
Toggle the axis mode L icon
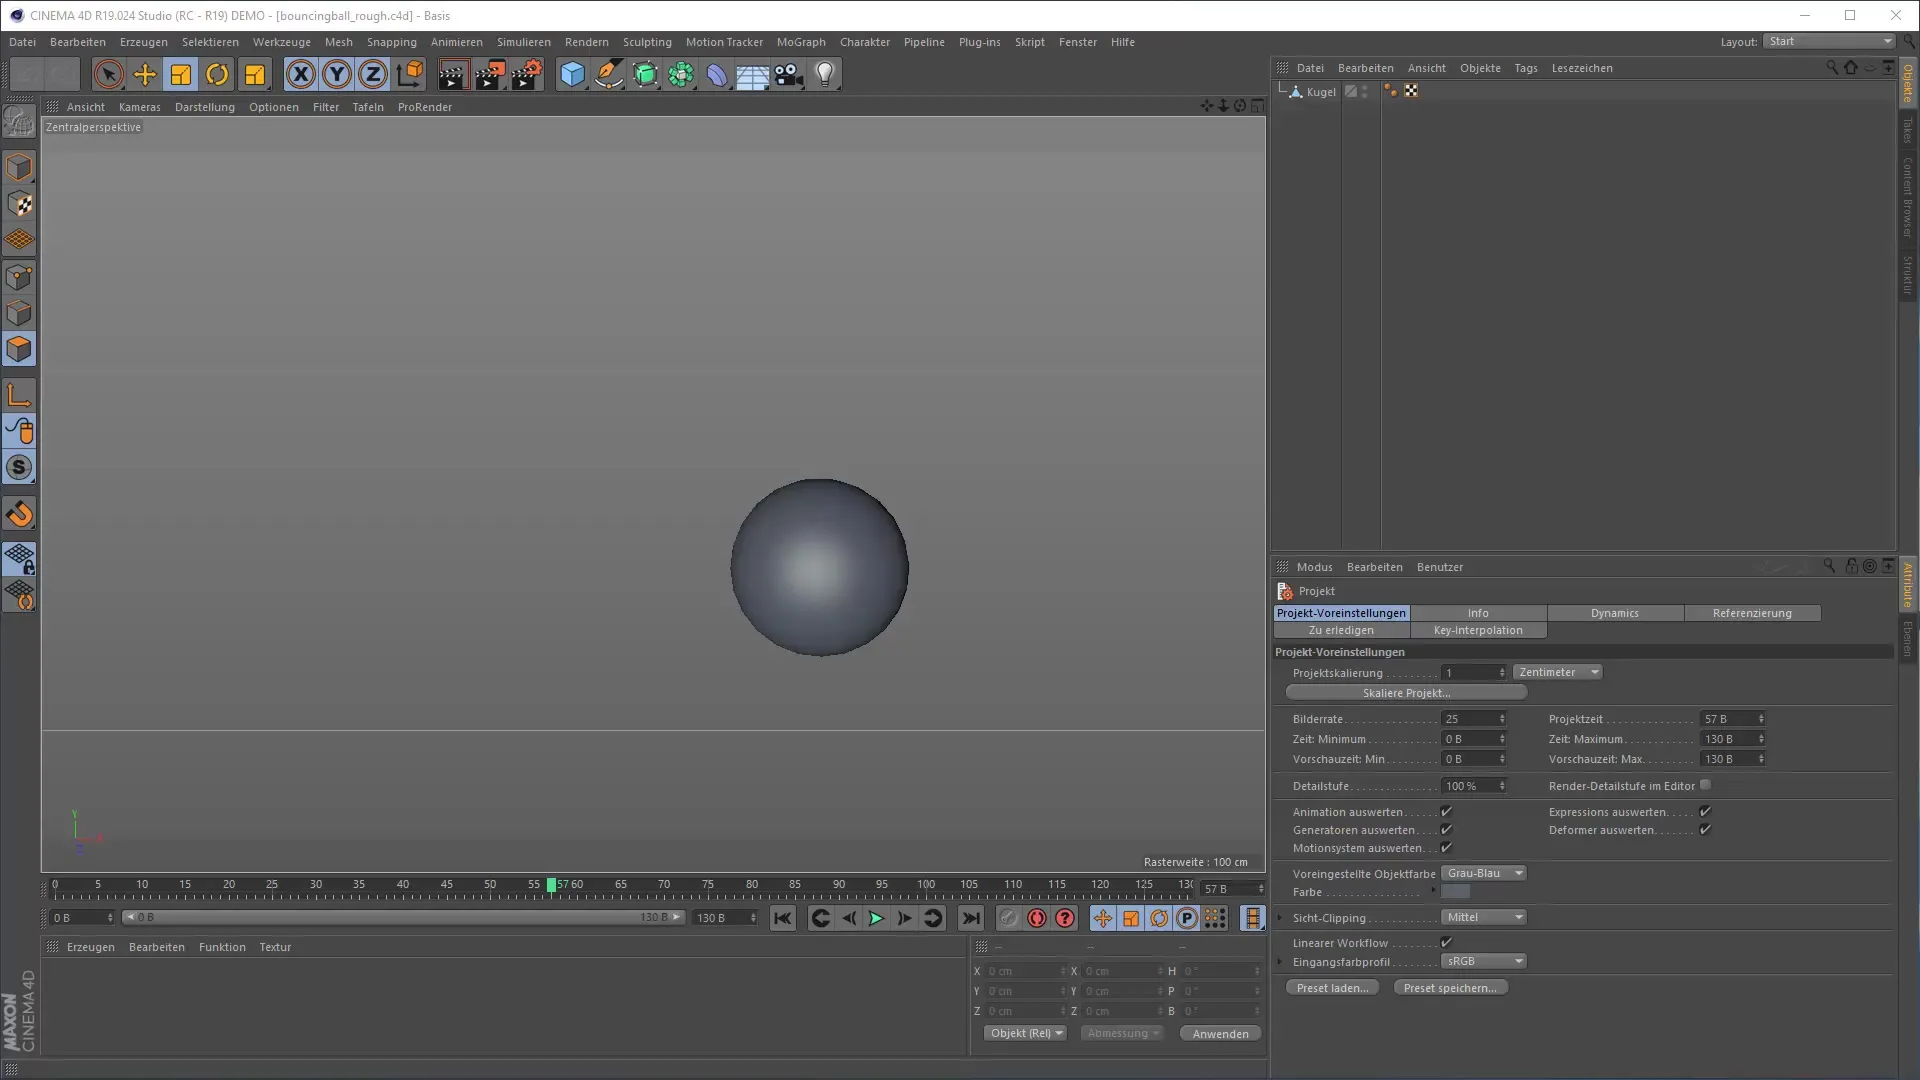(x=19, y=395)
